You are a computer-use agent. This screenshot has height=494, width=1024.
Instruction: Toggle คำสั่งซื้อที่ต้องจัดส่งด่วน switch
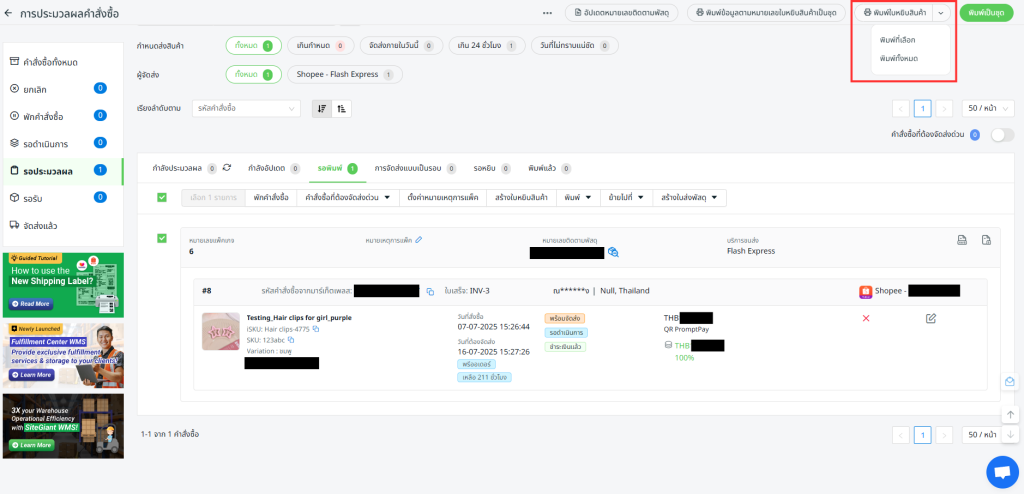[x=1001, y=134]
